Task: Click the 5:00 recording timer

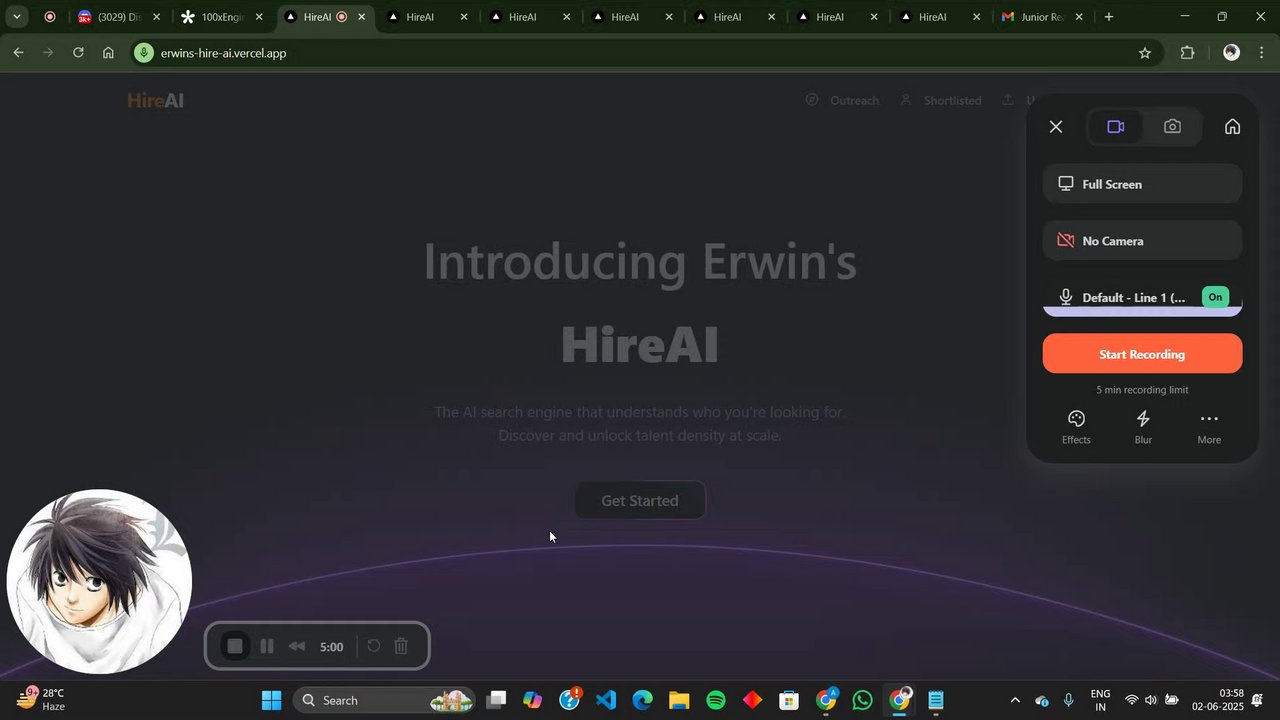Action: tap(331, 647)
